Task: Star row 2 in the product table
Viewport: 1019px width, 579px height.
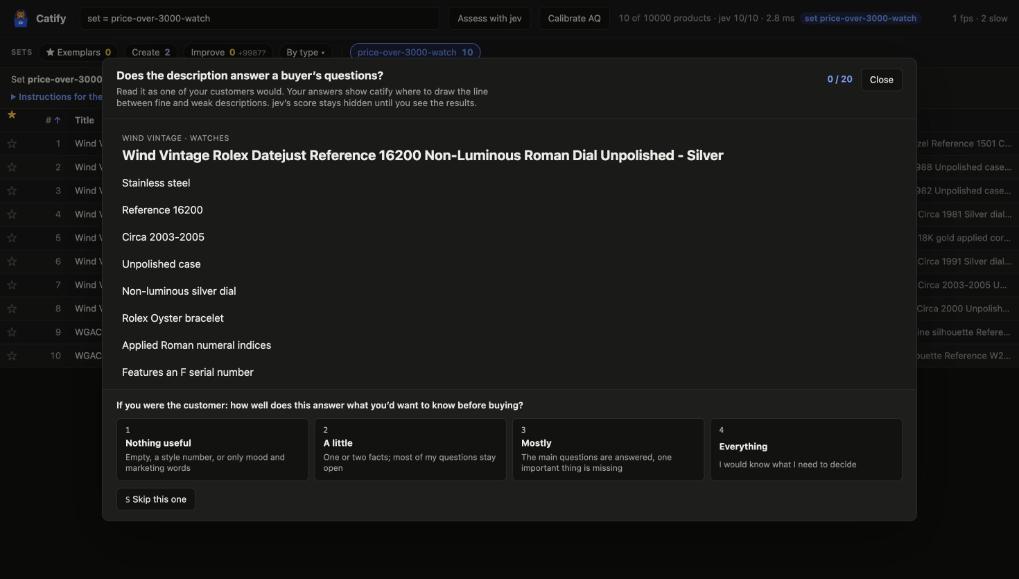Action: (12, 167)
